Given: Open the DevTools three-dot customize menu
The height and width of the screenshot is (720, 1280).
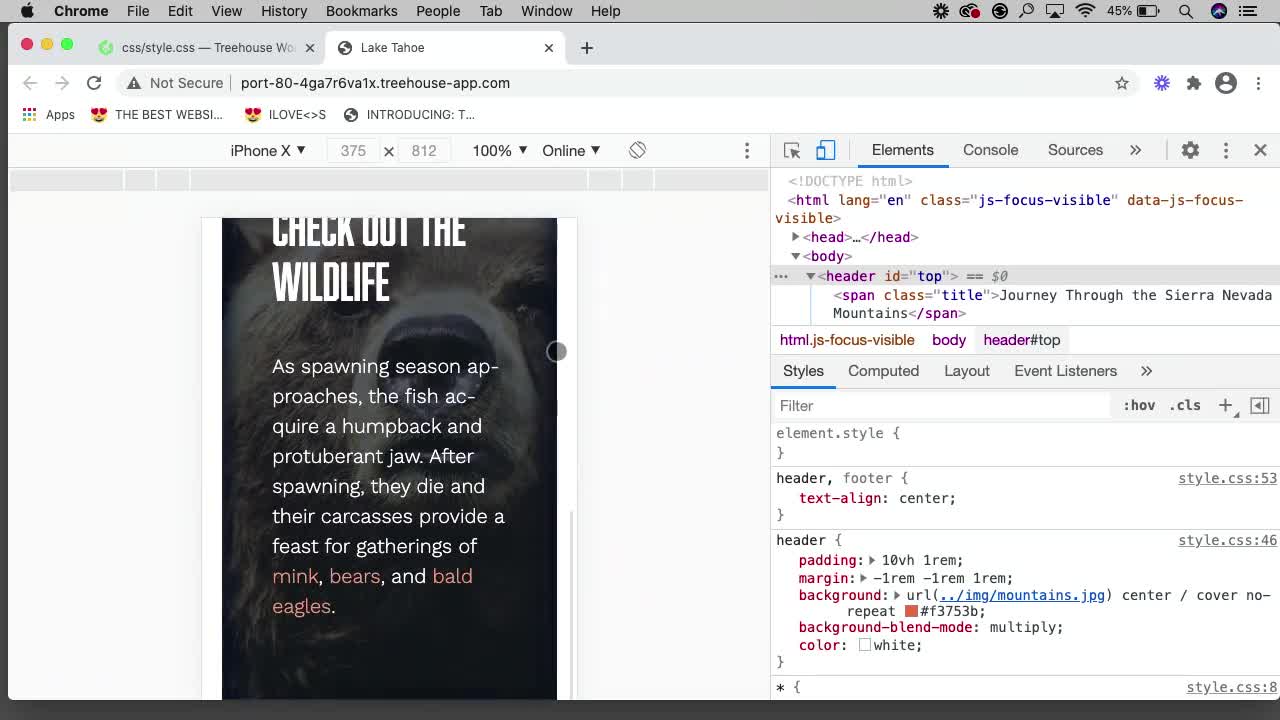Looking at the screenshot, I should coord(1226,149).
